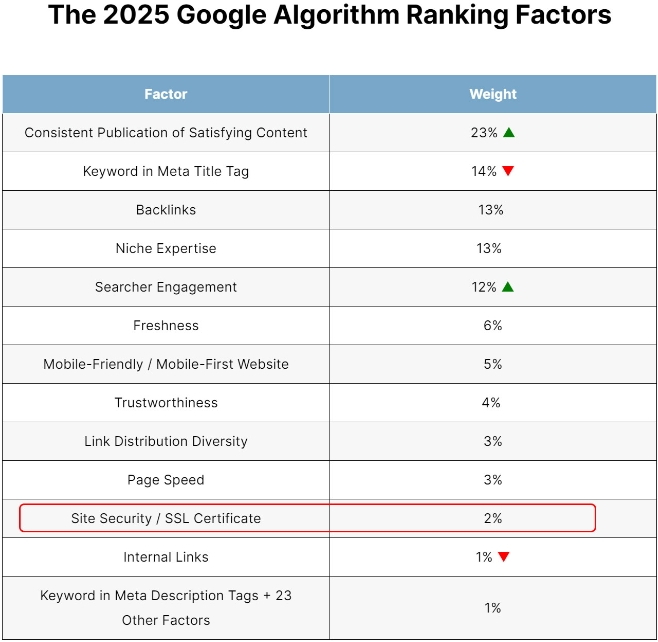Screen dimensions: 658x642
Task: Click the page title about 2025 Google Algorithm
Action: coord(329,17)
